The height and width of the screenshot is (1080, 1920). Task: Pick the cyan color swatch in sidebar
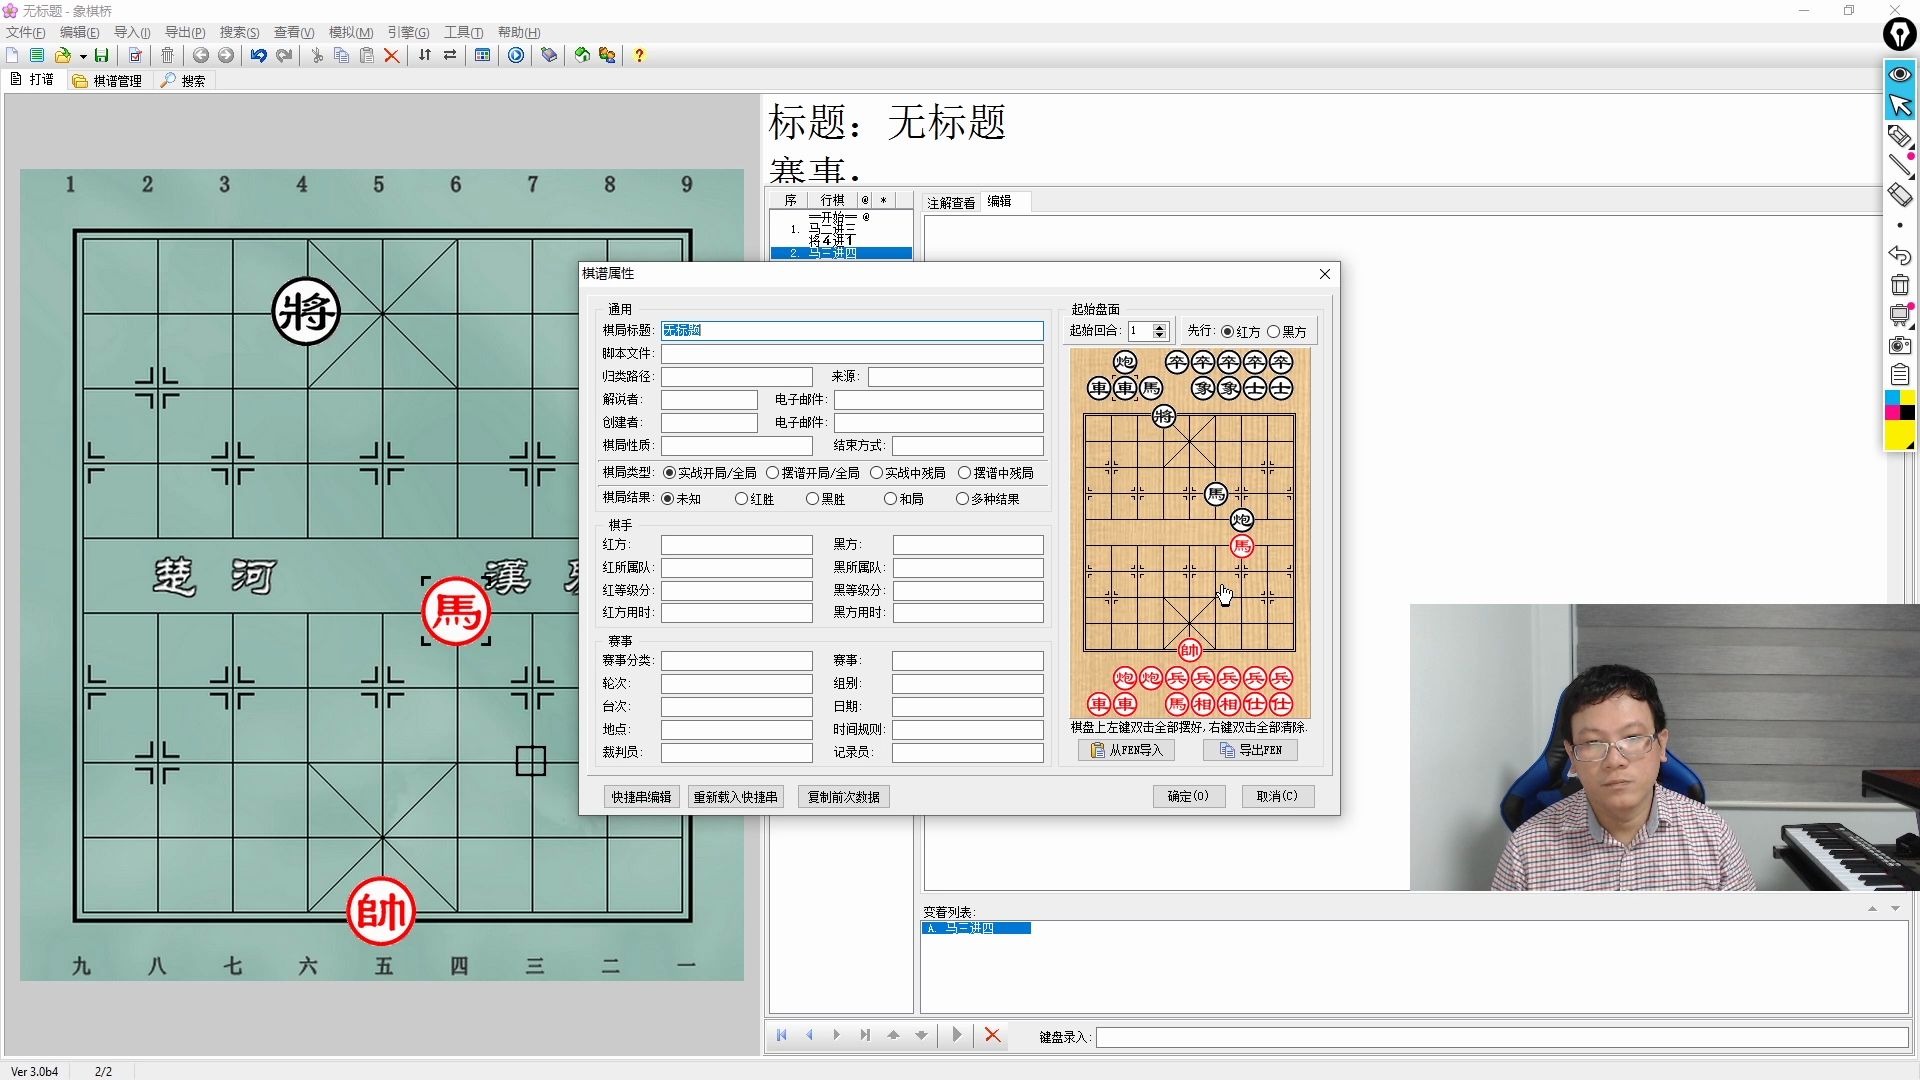tap(1893, 398)
